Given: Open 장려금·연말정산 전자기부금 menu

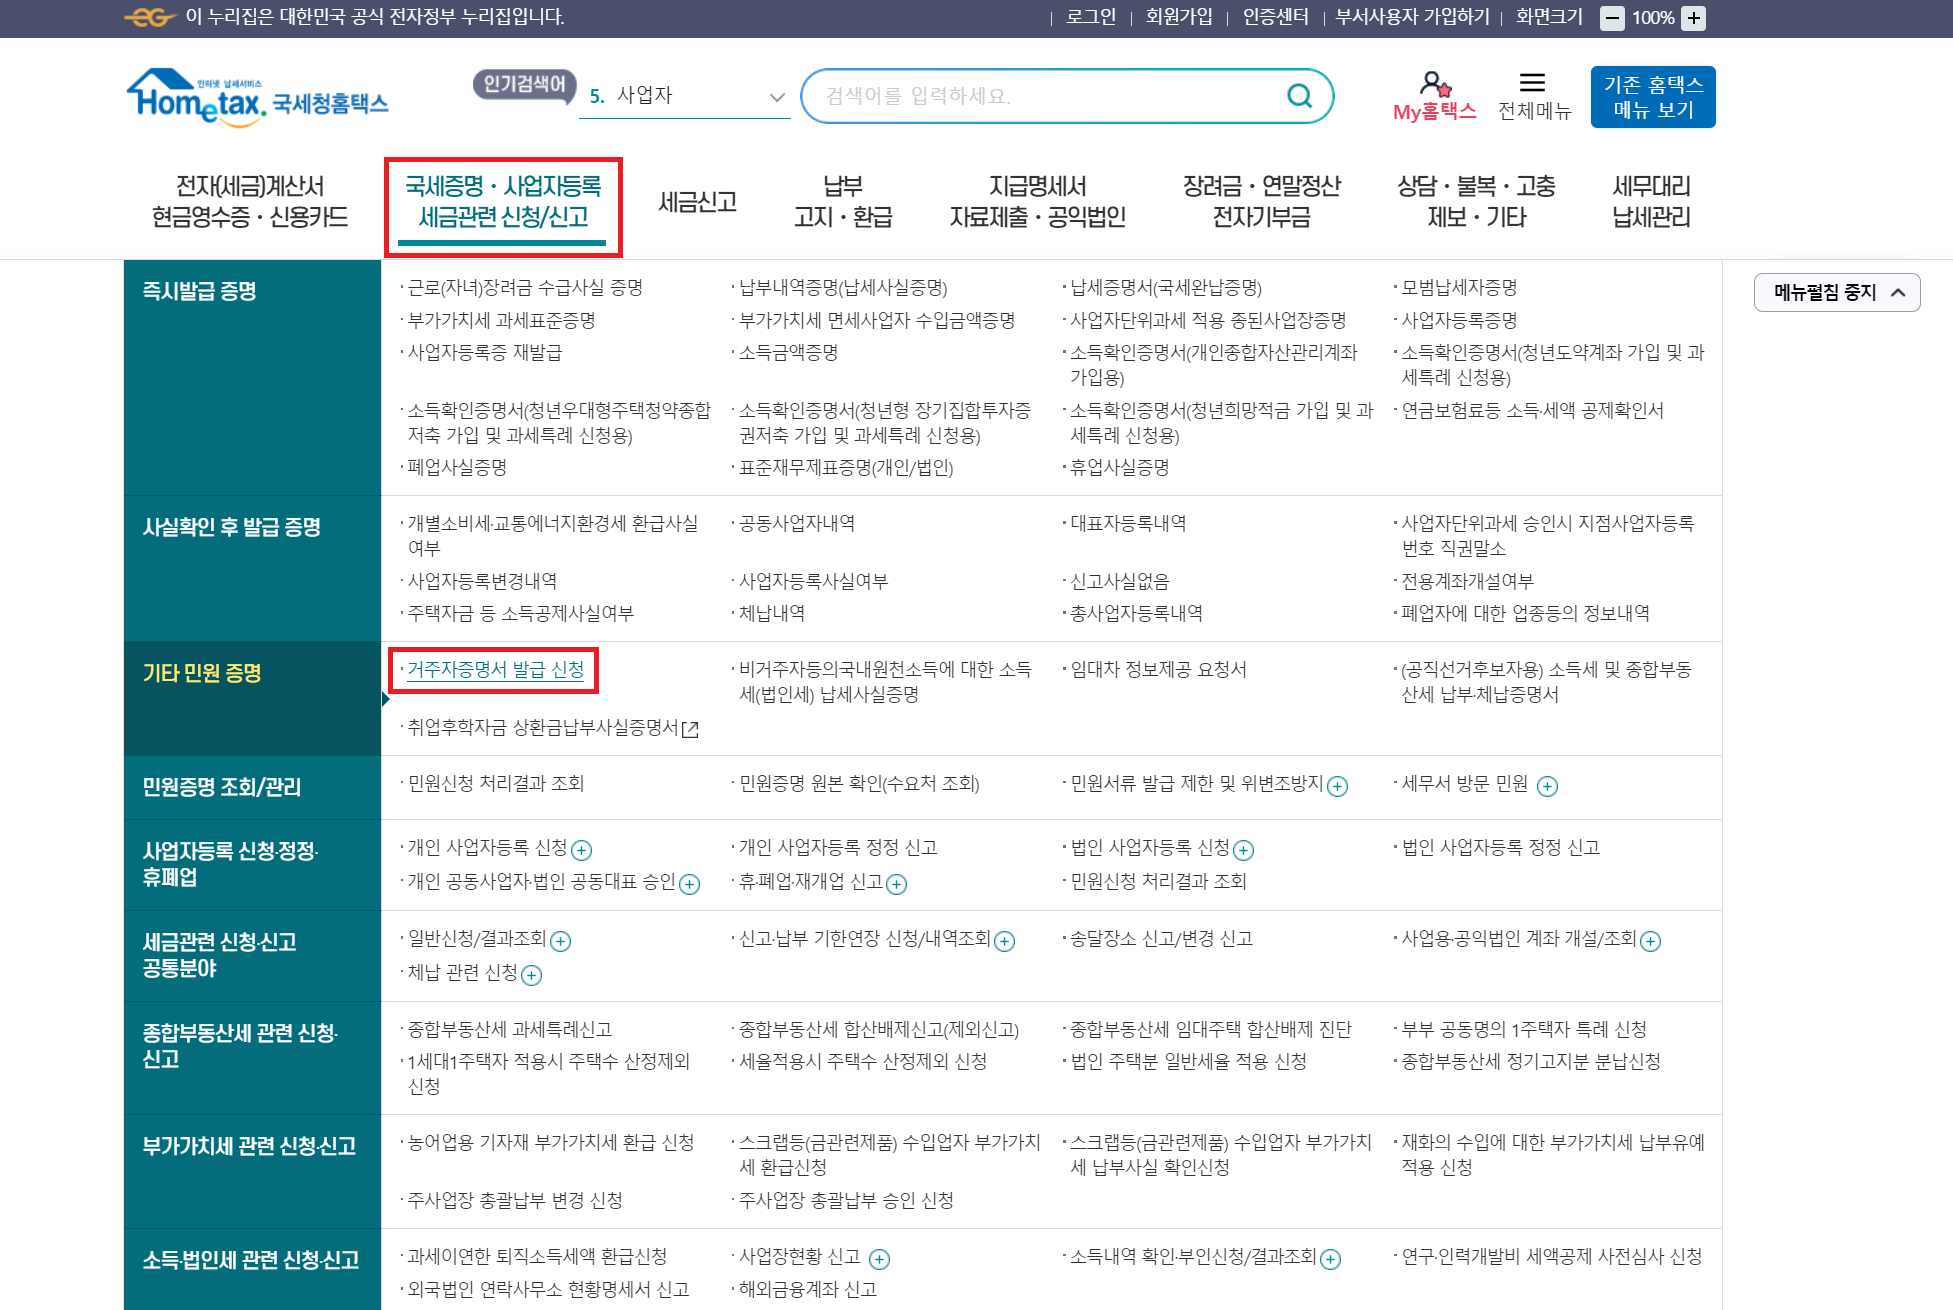Looking at the screenshot, I should click(x=1261, y=201).
